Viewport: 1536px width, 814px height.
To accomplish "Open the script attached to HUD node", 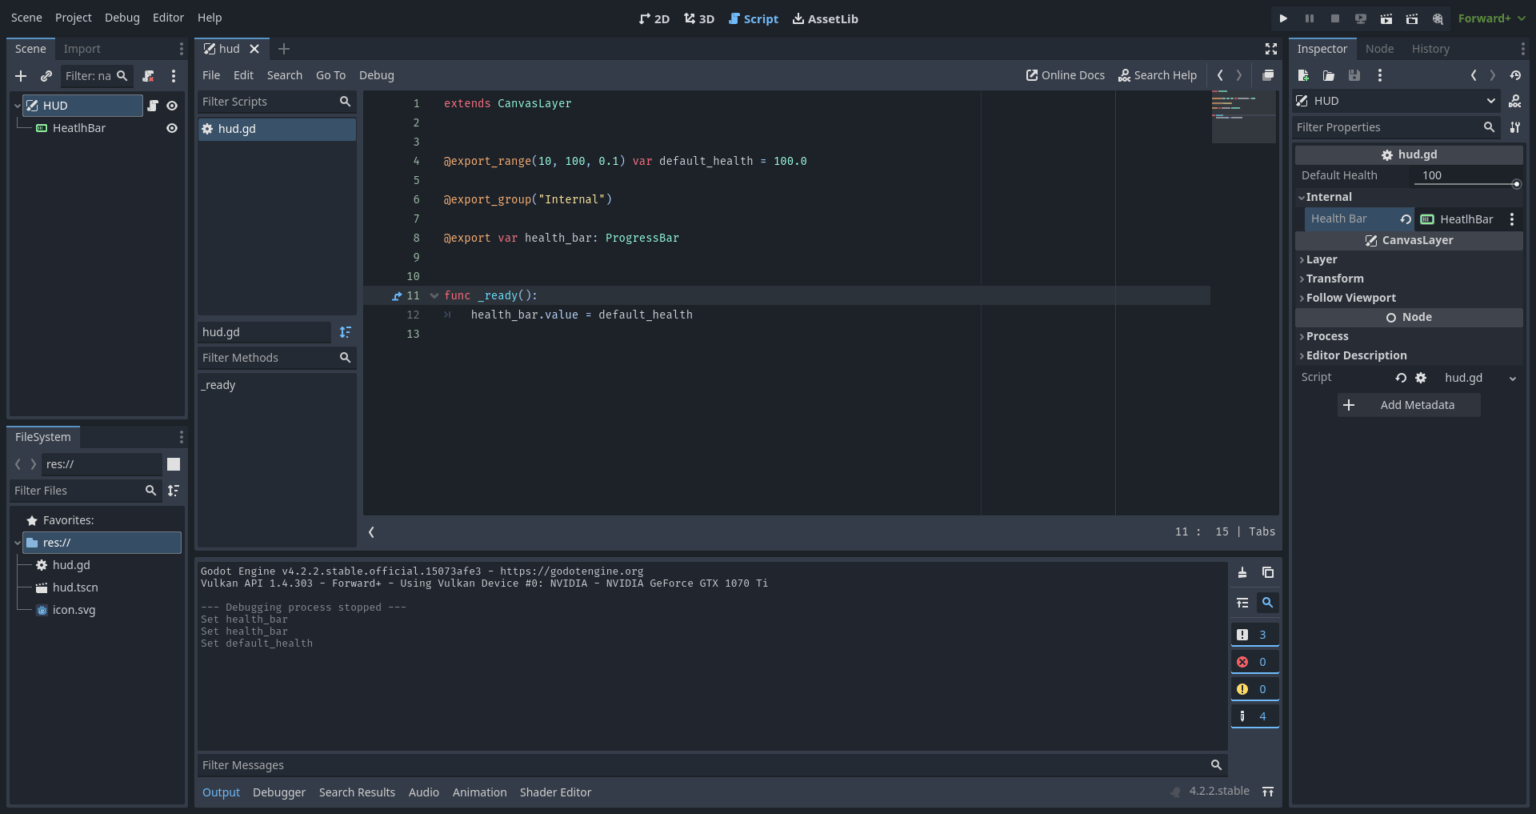I will [153, 106].
